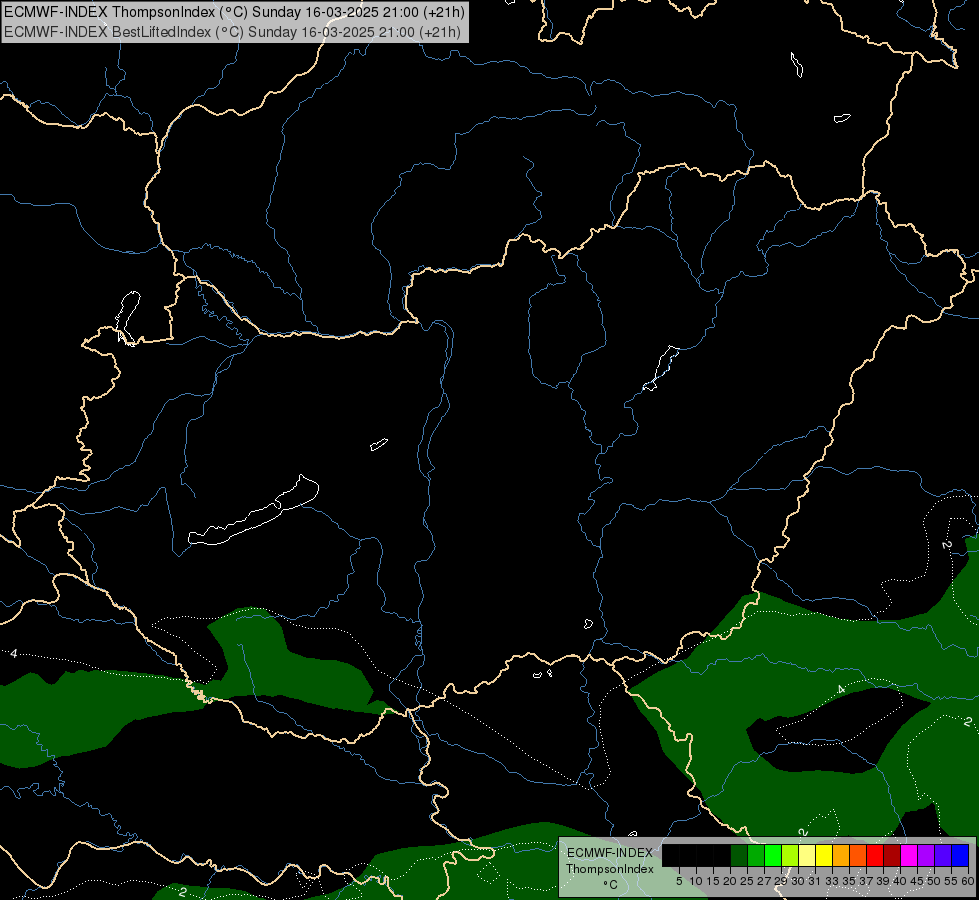Select the pale yellow 30–31 legend swatch
Viewport: 979px width, 900px height.
(807, 855)
